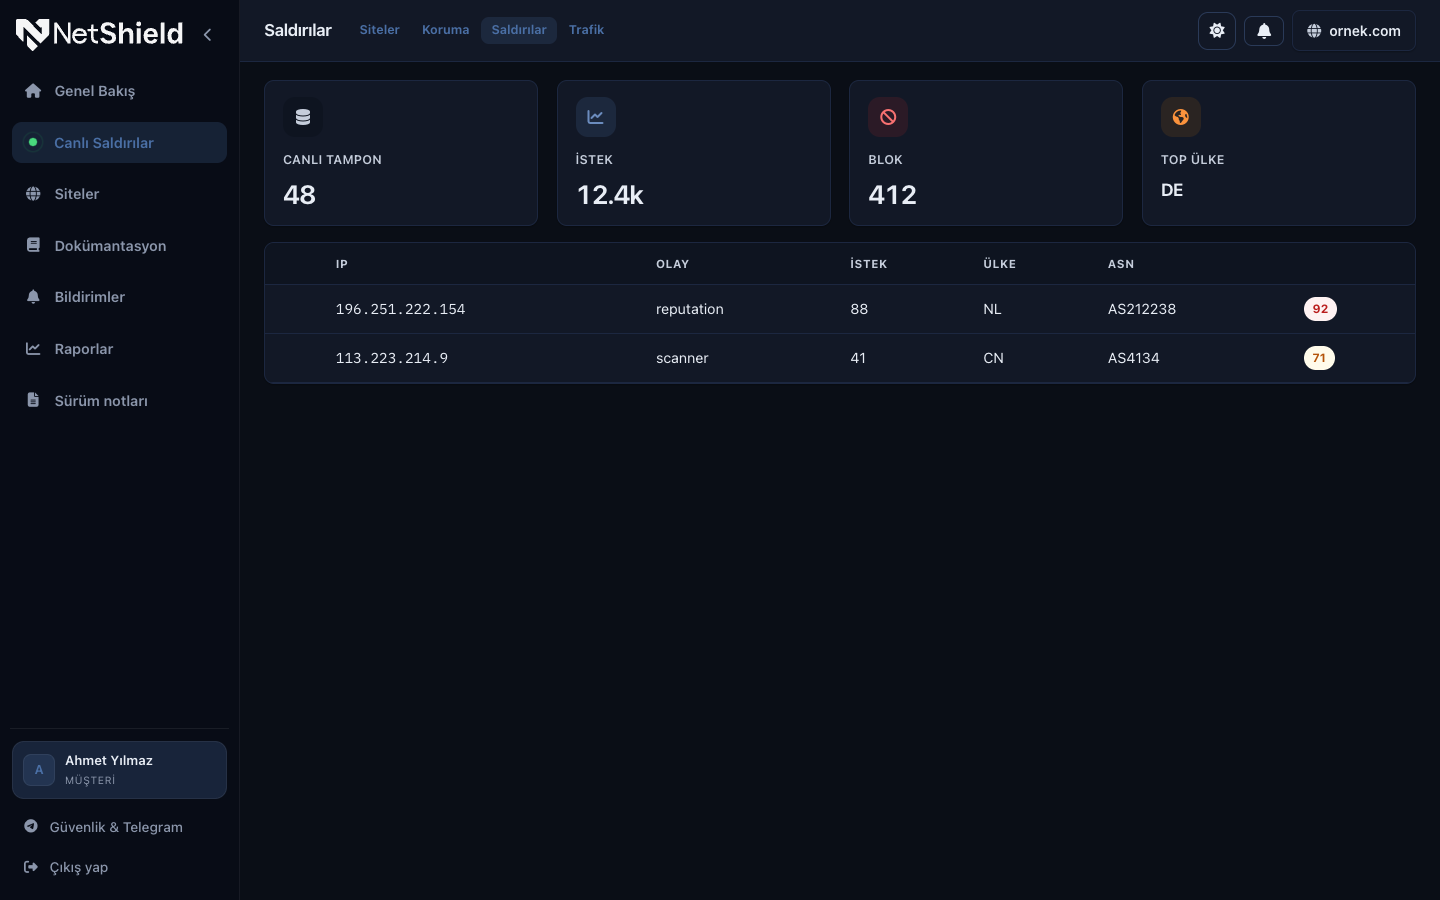The height and width of the screenshot is (900, 1440).
Task: Click the NetShield logo
Action: tap(99, 34)
